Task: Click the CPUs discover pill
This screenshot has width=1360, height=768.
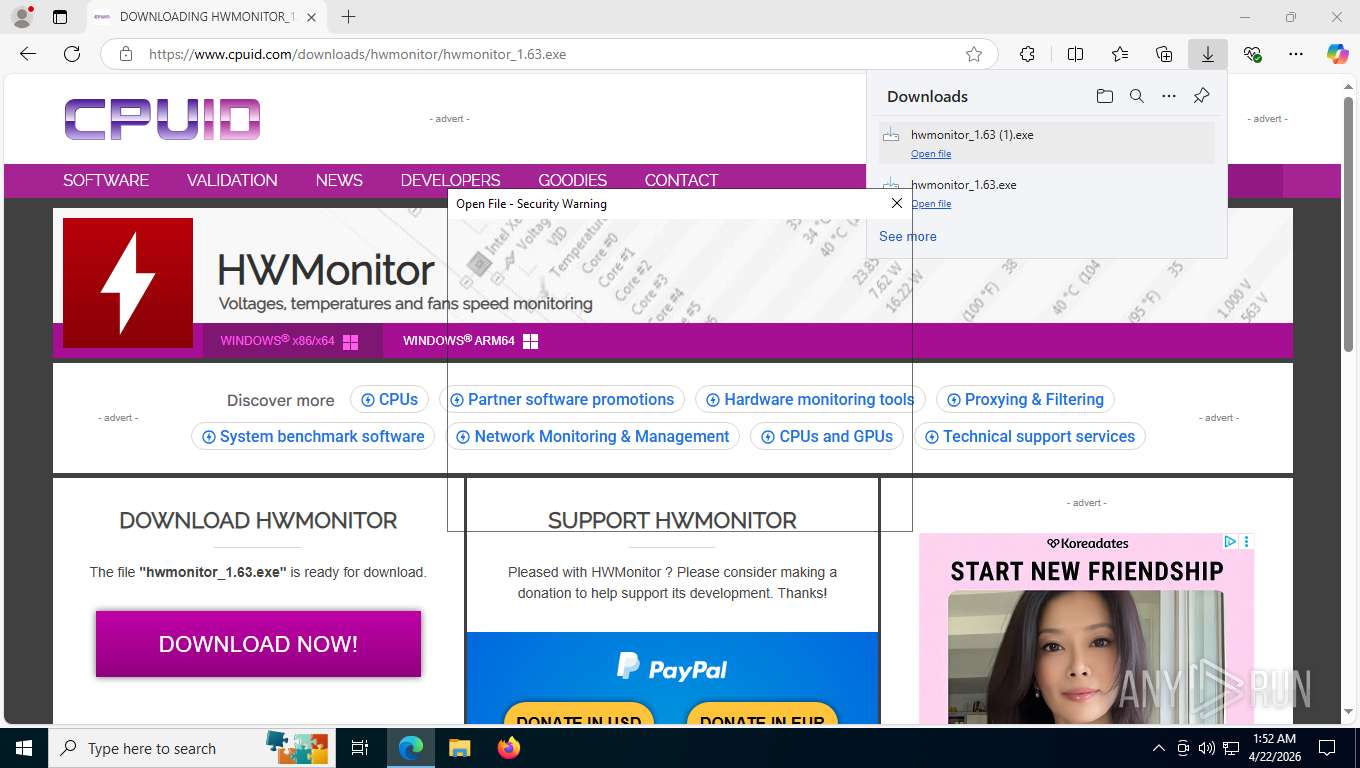Action: (x=390, y=399)
